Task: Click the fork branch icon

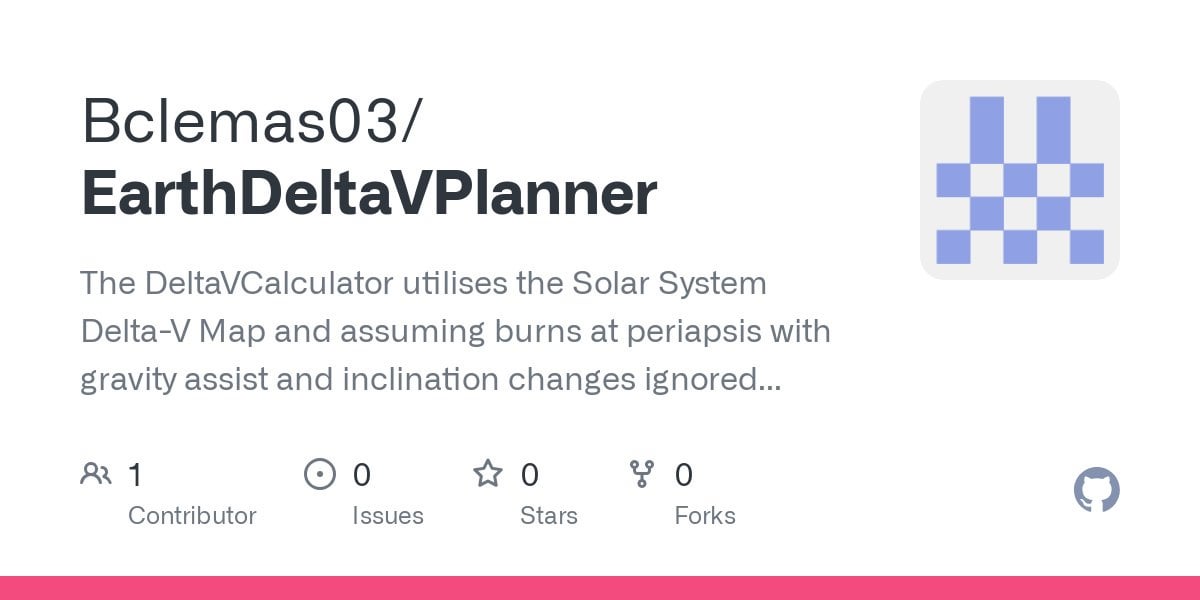Action: click(x=642, y=474)
